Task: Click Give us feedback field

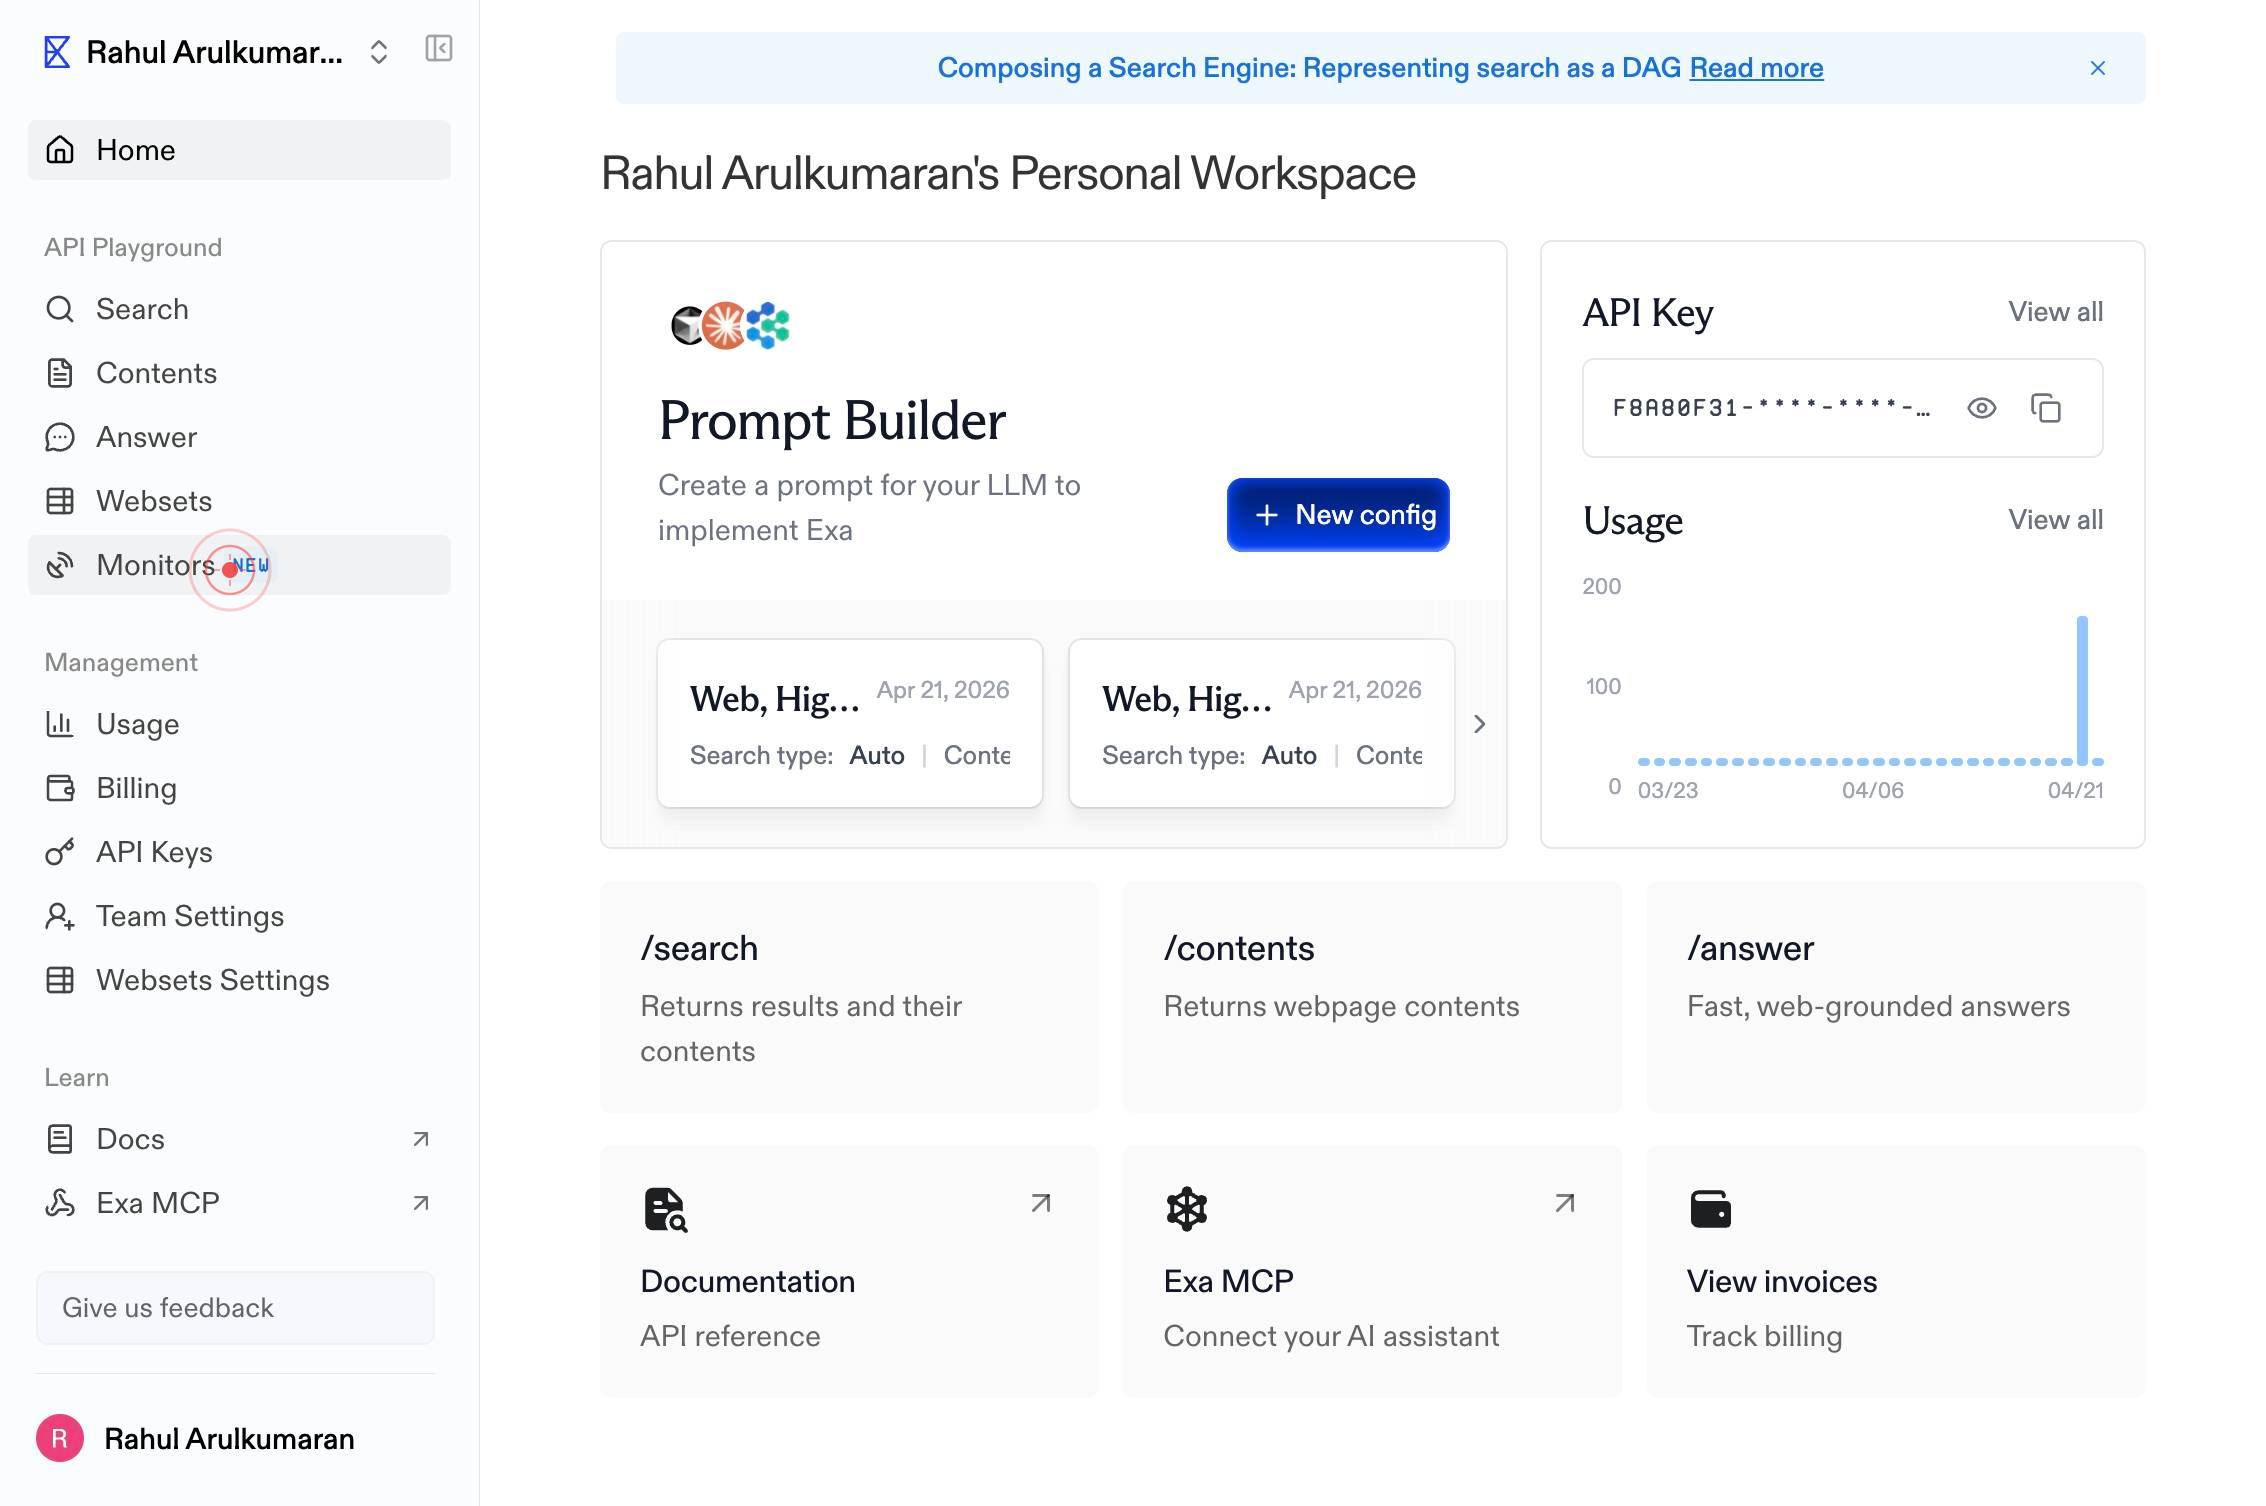Action: [x=235, y=1308]
